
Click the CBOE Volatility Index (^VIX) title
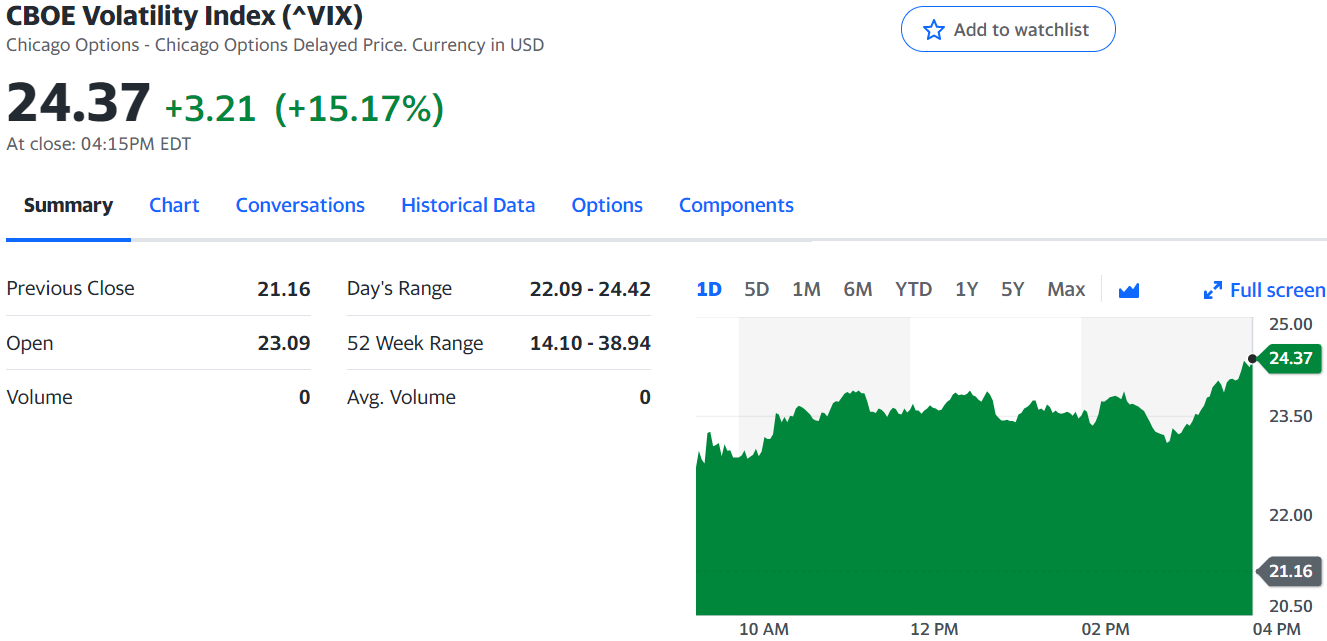click(x=185, y=15)
